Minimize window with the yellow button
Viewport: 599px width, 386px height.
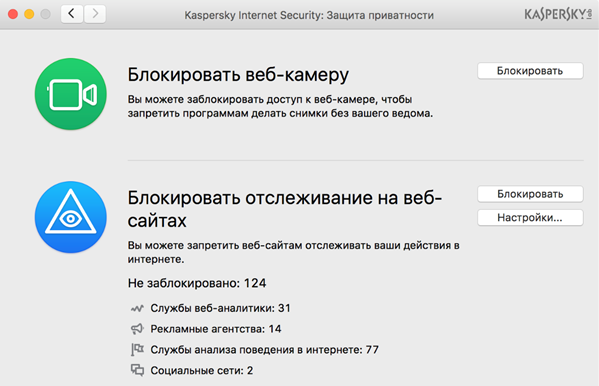[29, 14]
